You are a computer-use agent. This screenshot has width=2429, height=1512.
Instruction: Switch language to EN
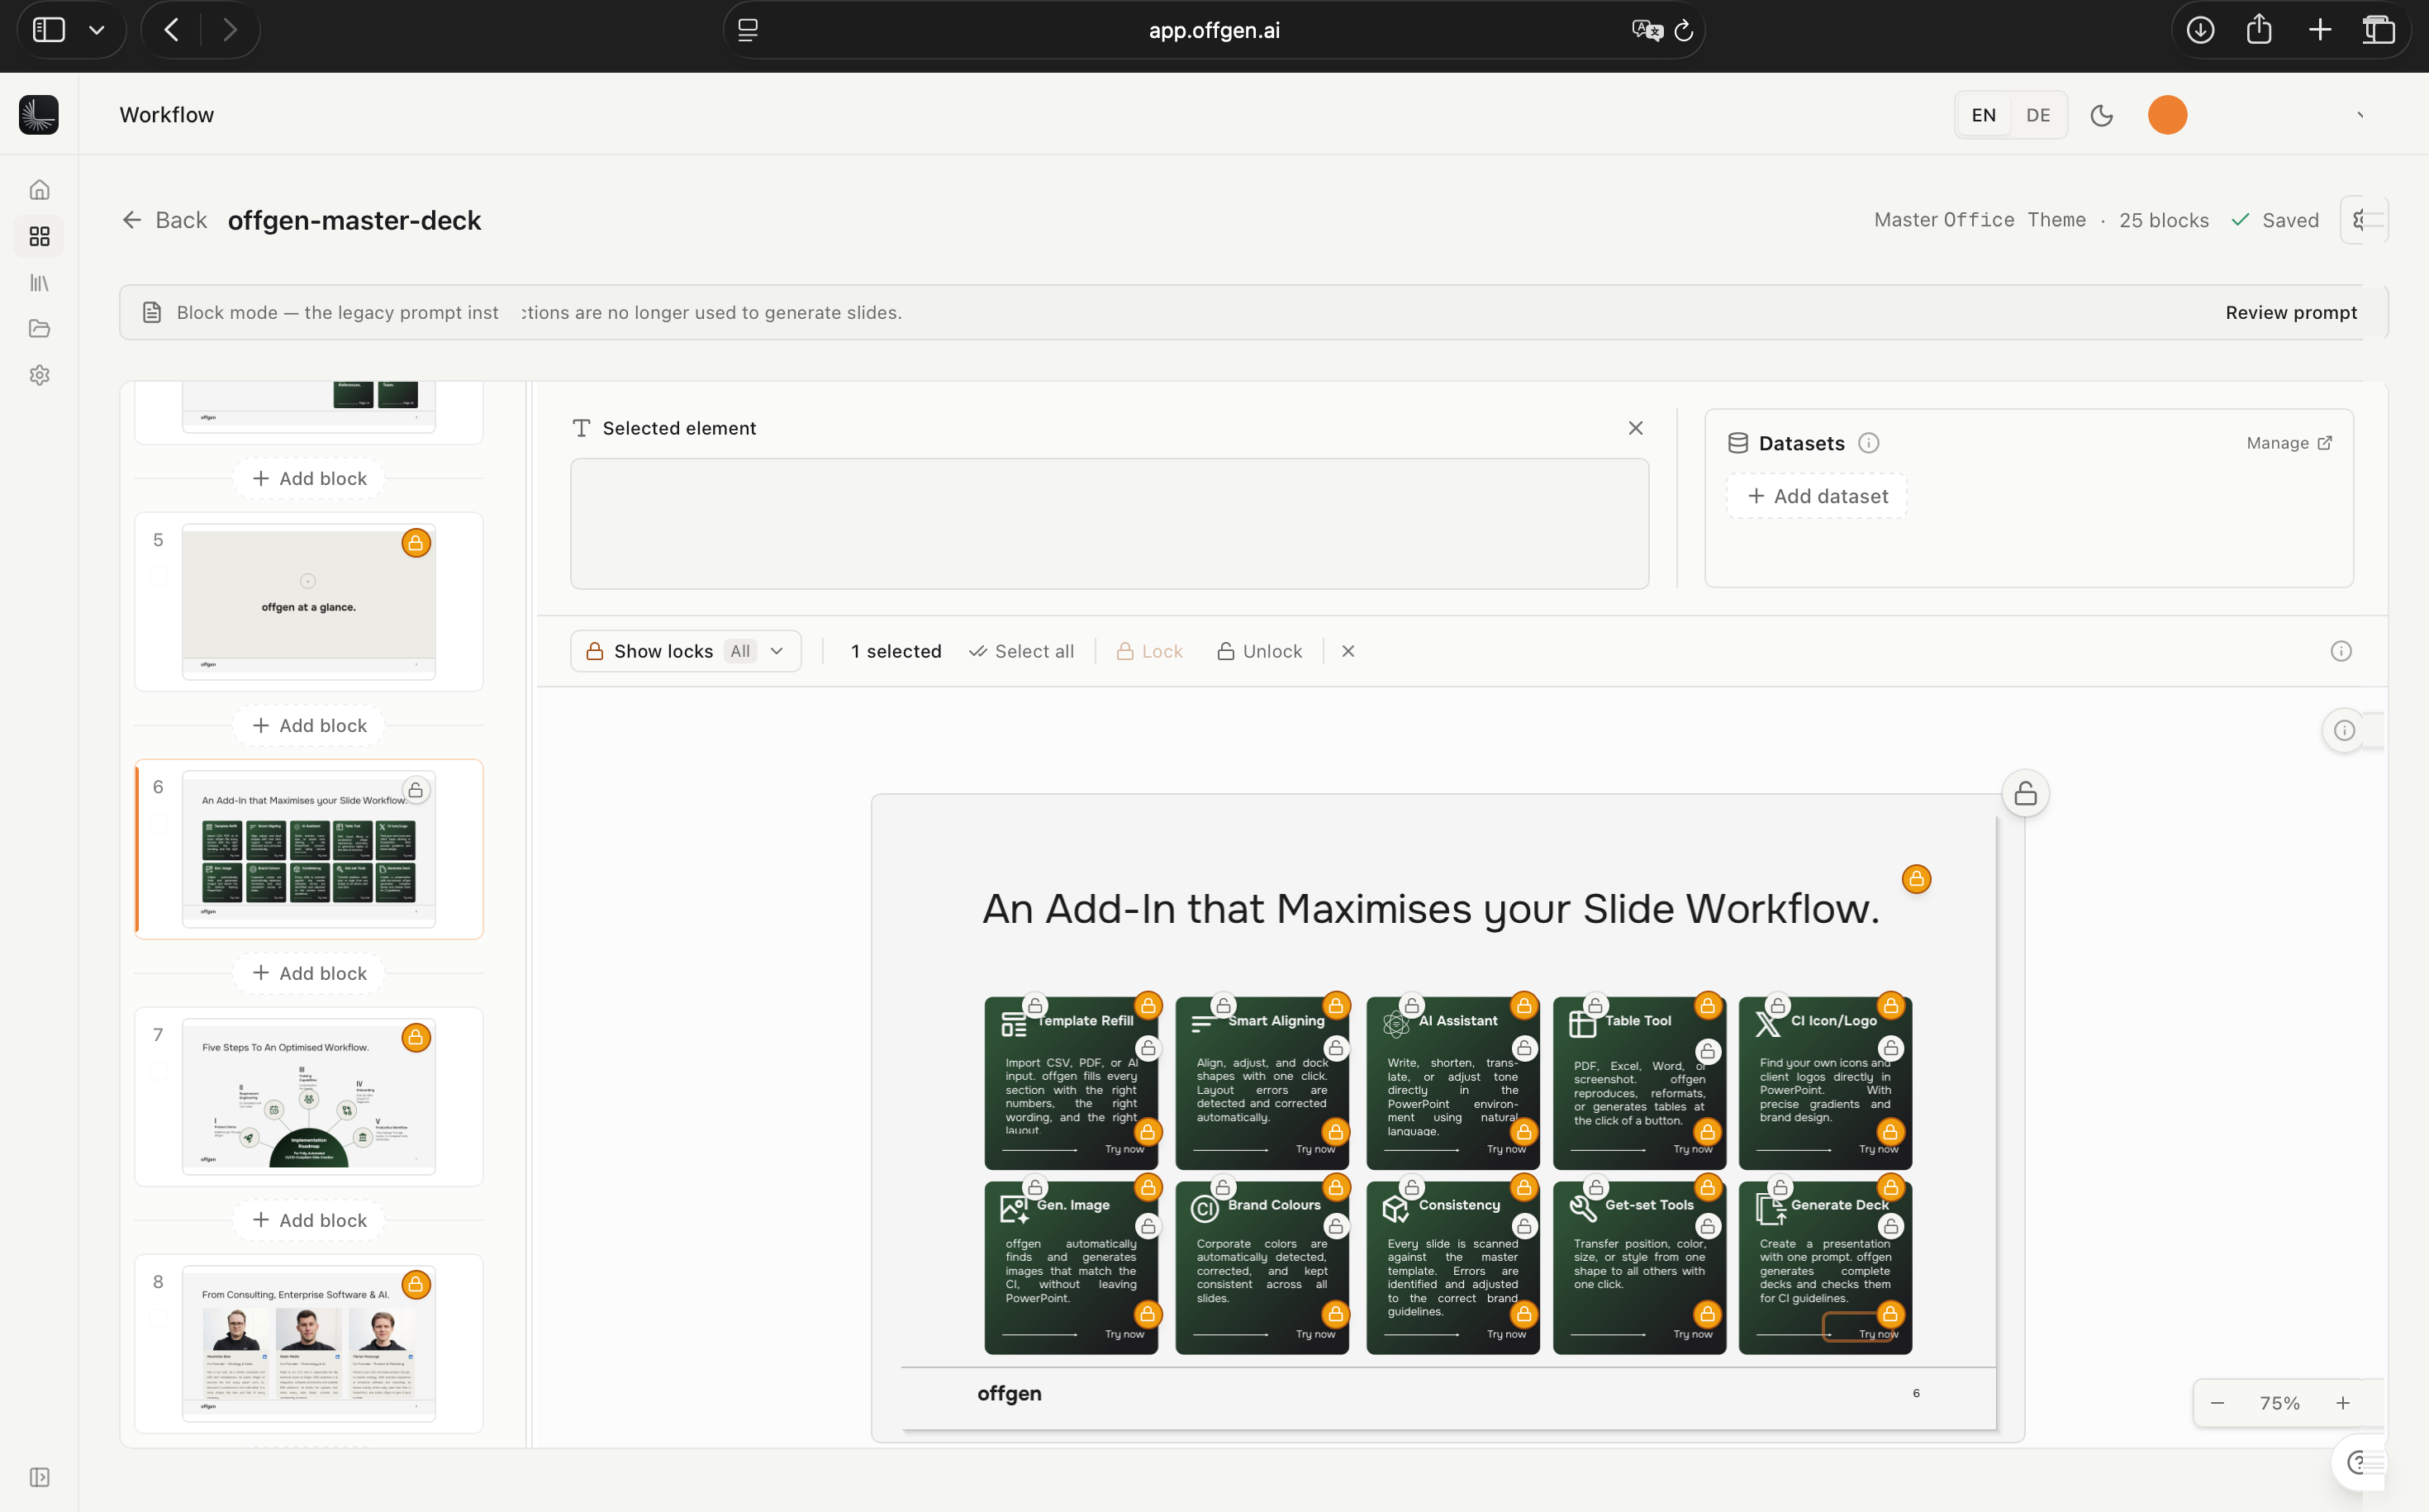pos(1984,115)
